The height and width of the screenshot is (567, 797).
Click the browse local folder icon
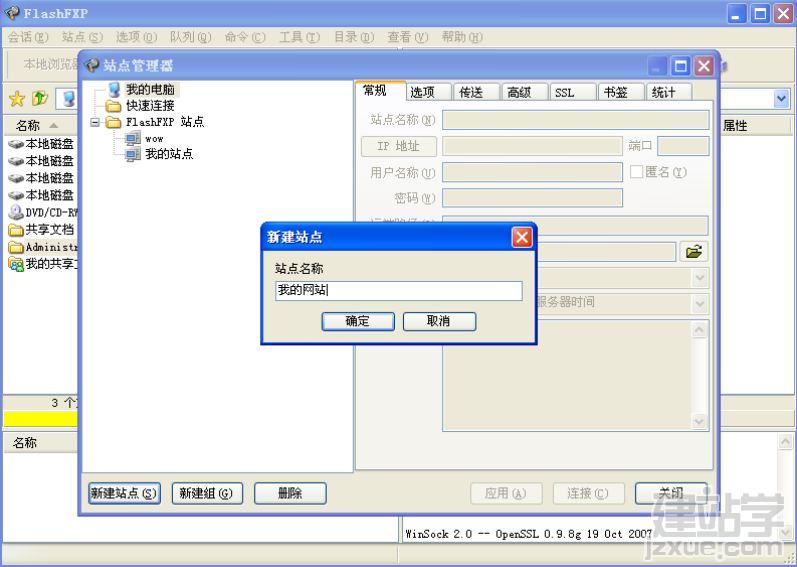694,251
